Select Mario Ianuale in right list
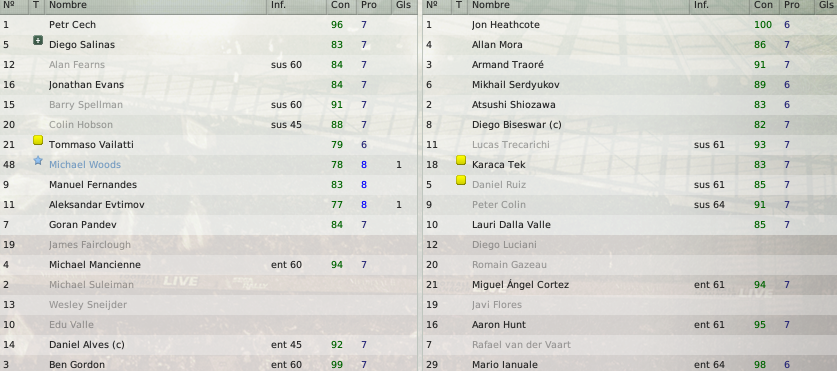The image size is (837, 371). (630, 365)
